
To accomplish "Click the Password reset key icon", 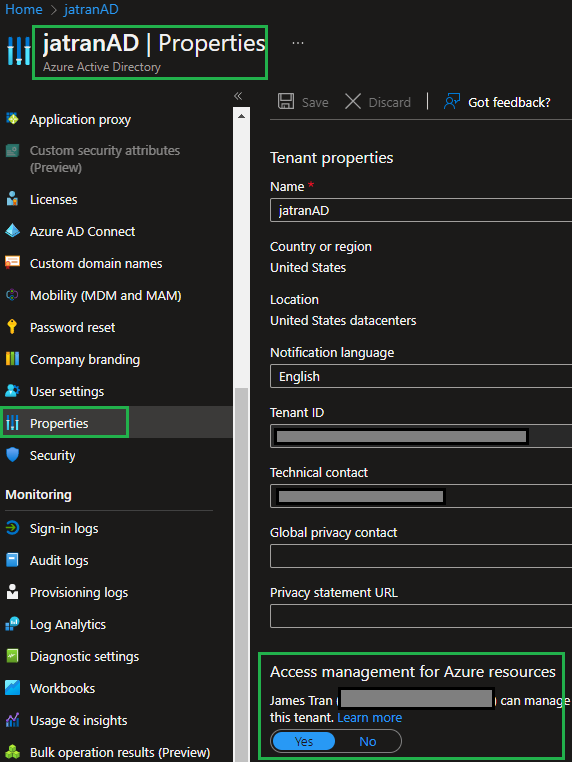I will click(12, 327).
